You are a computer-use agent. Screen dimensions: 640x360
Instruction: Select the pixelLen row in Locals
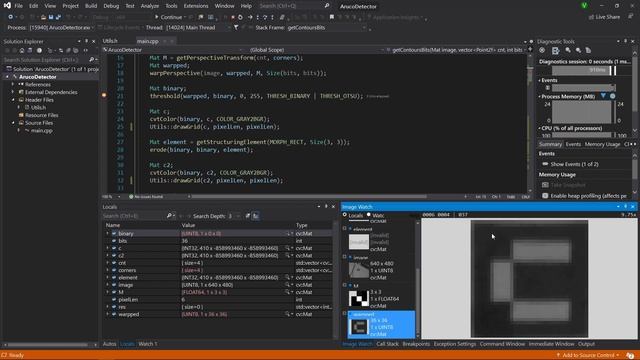218,300
